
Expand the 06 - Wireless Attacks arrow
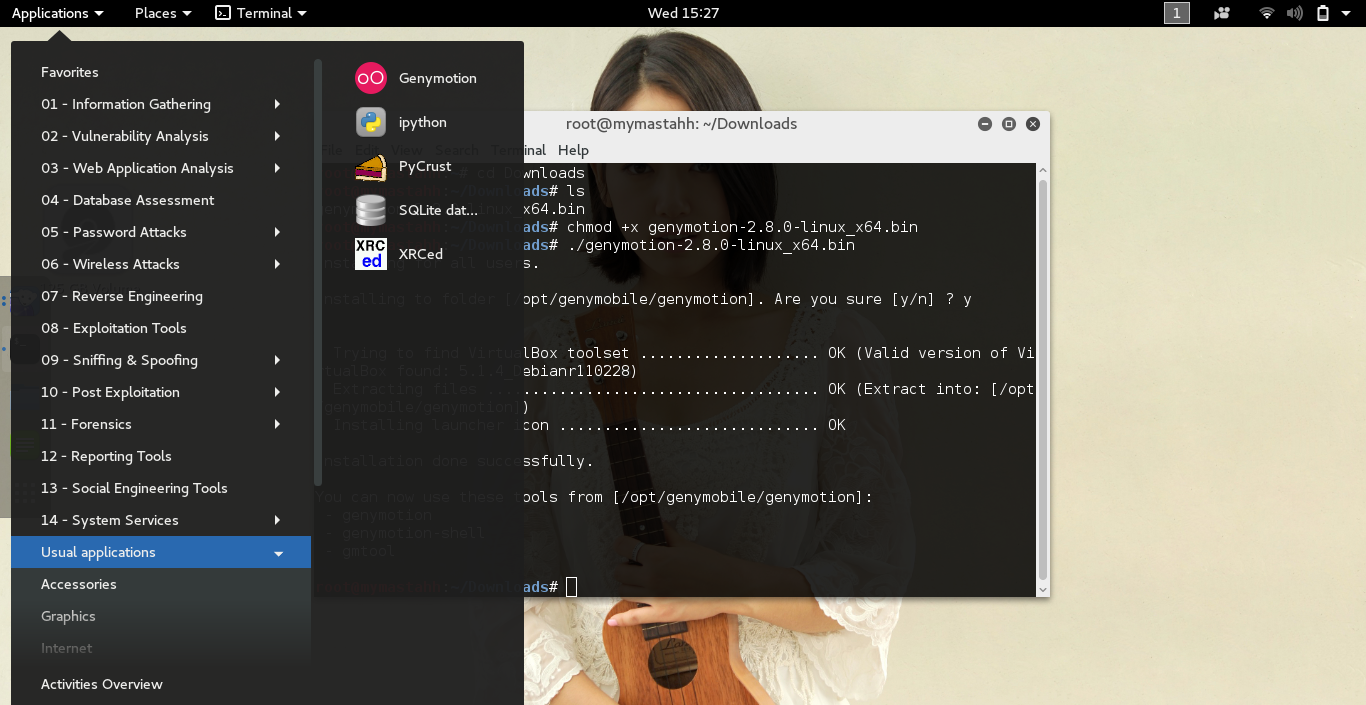[x=277, y=264]
